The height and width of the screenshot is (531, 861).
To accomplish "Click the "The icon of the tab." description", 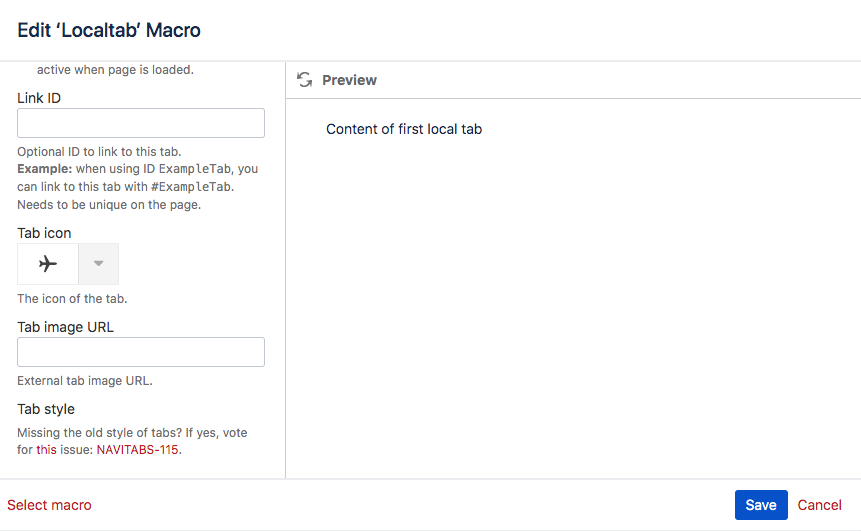I will pyautogui.click(x=72, y=299).
